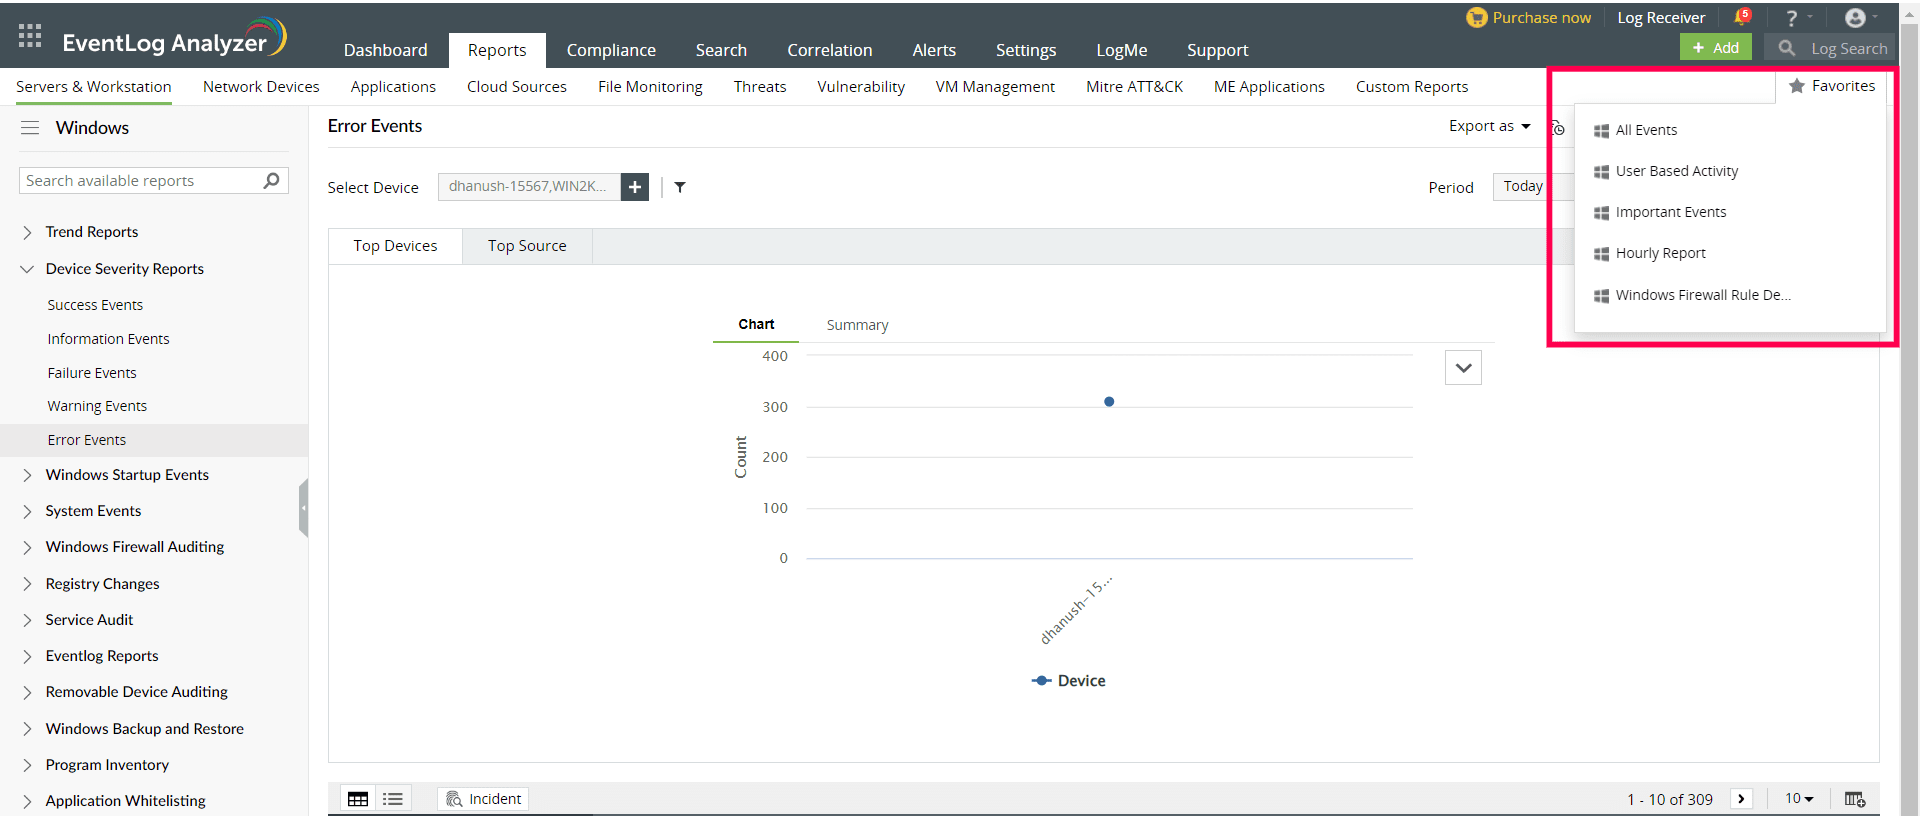Screen dimensions: 1920x816
Task: Expand Service Audit node
Action: tap(27, 620)
